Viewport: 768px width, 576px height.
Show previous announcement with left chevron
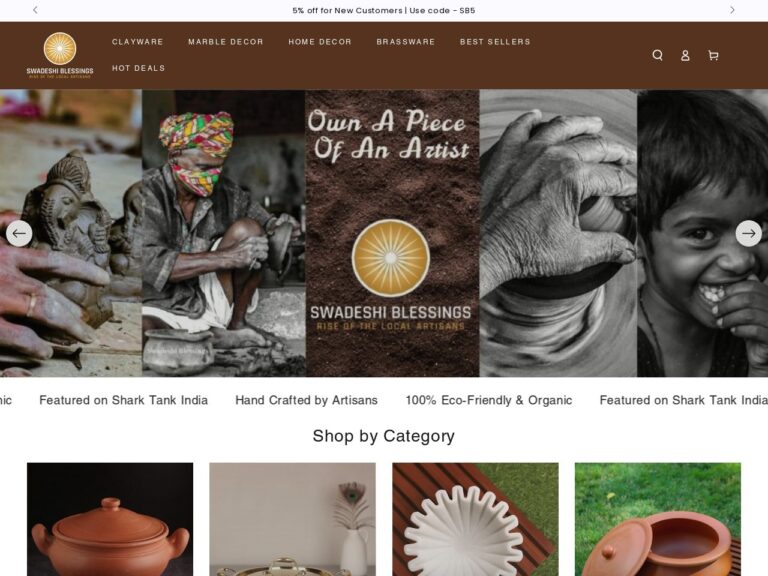coord(35,10)
